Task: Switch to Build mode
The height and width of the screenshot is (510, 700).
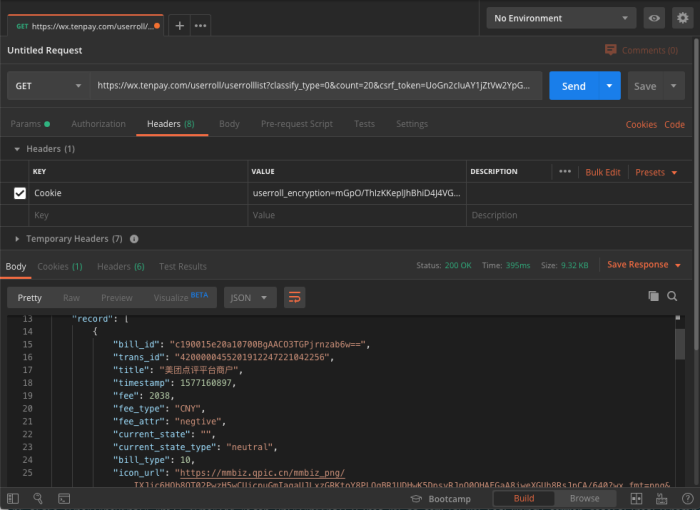Action: (x=524, y=498)
